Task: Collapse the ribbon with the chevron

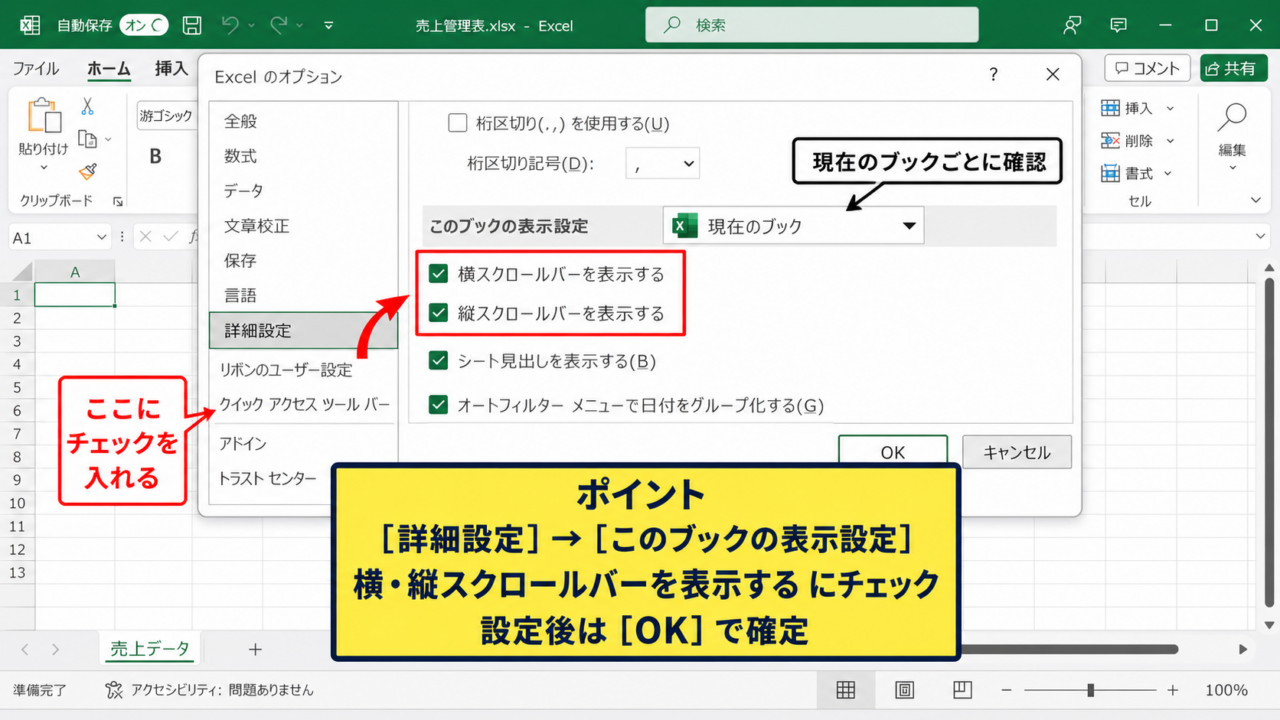Action: pos(1257,201)
